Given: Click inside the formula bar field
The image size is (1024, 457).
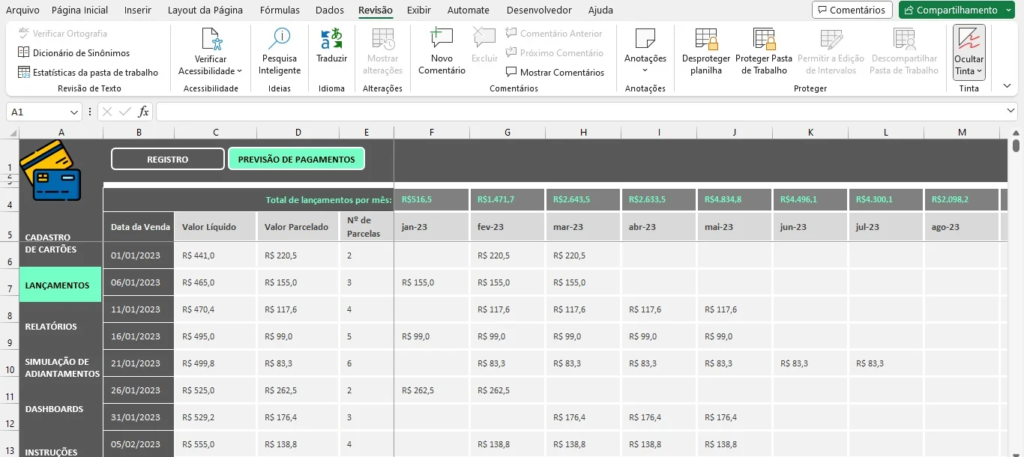Looking at the screenshot, I should click(580, 112).
